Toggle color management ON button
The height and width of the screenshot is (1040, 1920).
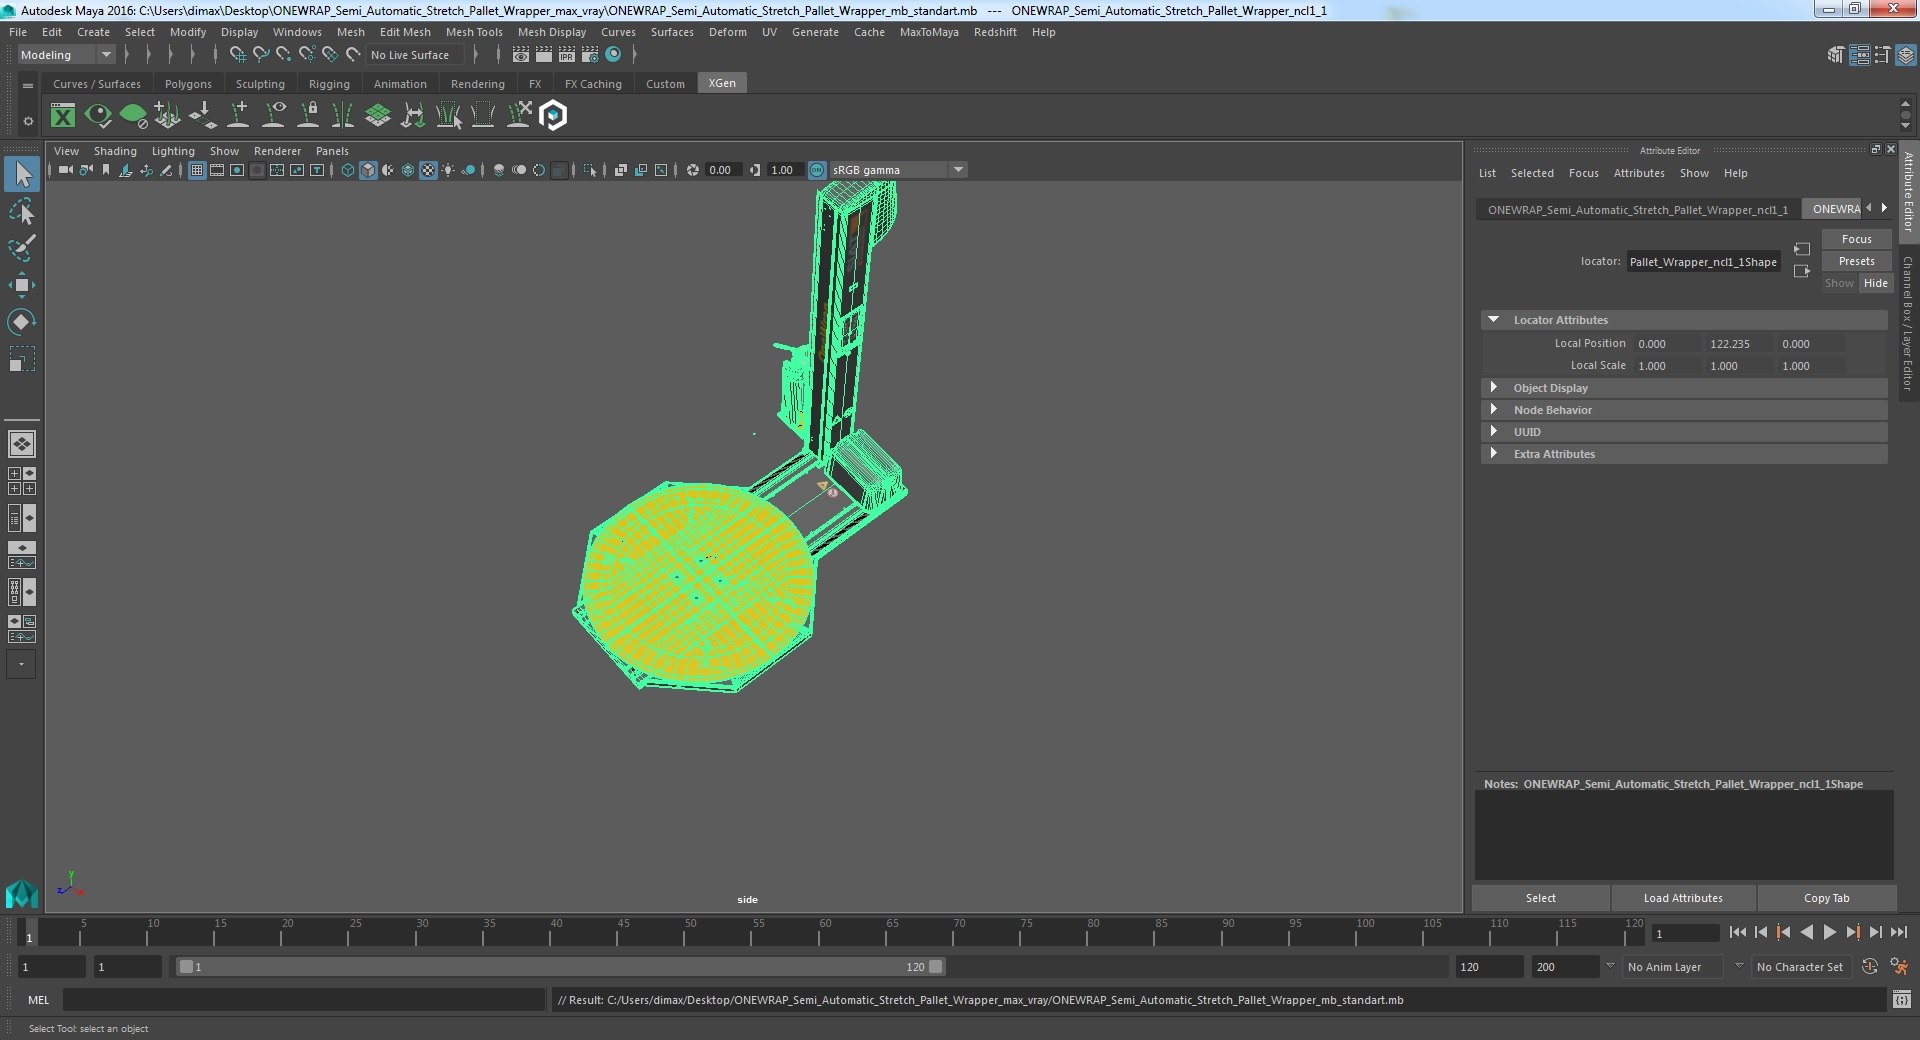coord(817,170)
